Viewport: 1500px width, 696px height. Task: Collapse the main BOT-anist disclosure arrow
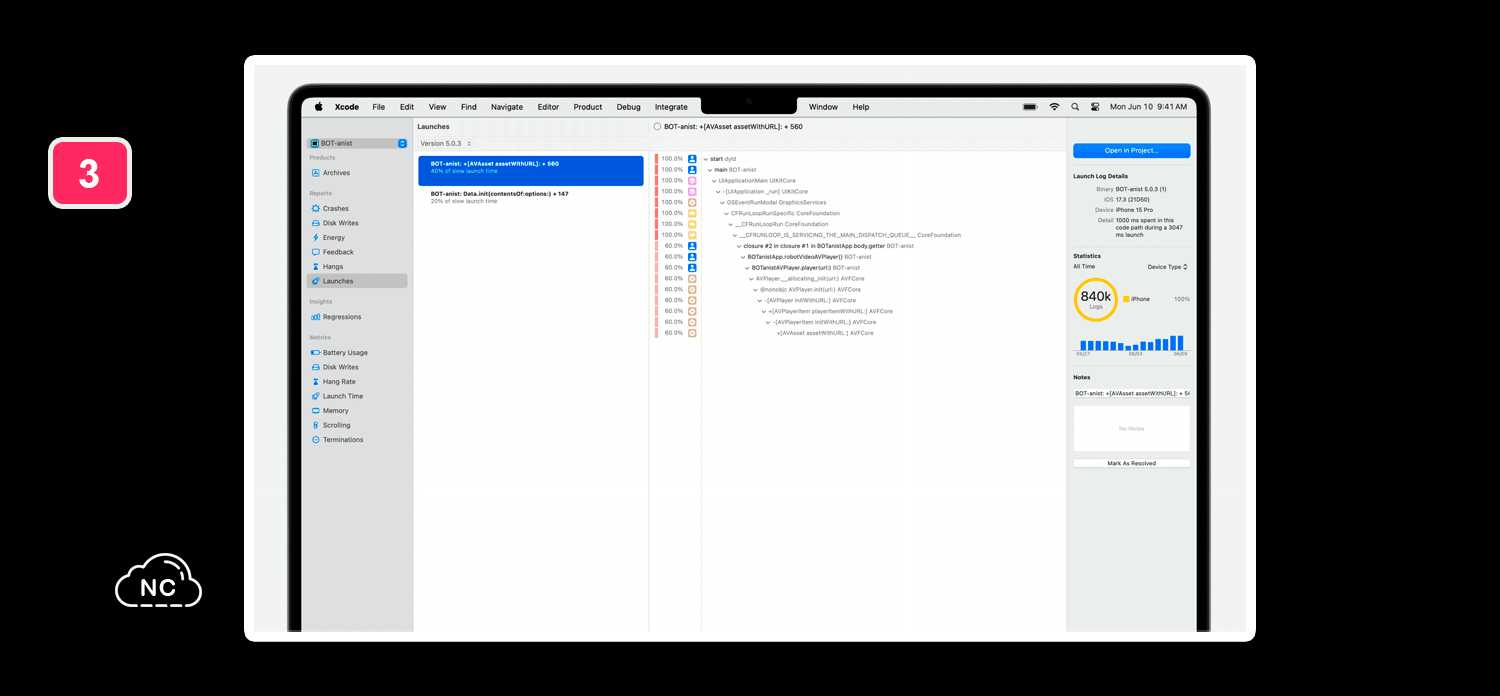coord(710,170)
